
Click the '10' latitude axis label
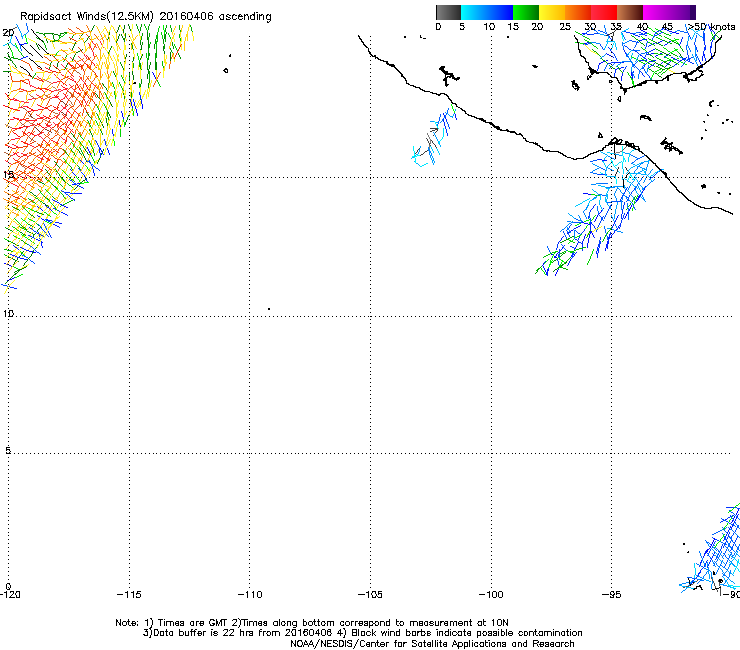point(8,313)
